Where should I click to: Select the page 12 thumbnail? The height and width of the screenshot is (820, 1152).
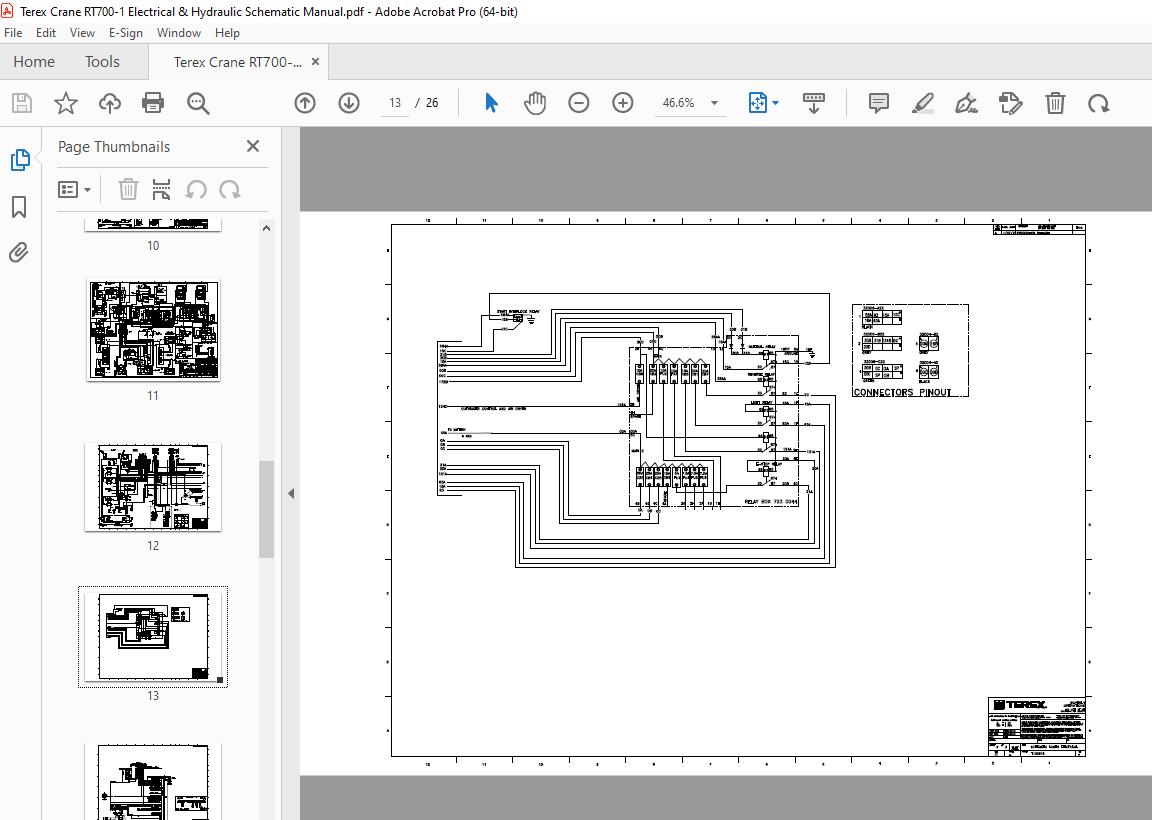pyautogui.click(x=152, y=487)
